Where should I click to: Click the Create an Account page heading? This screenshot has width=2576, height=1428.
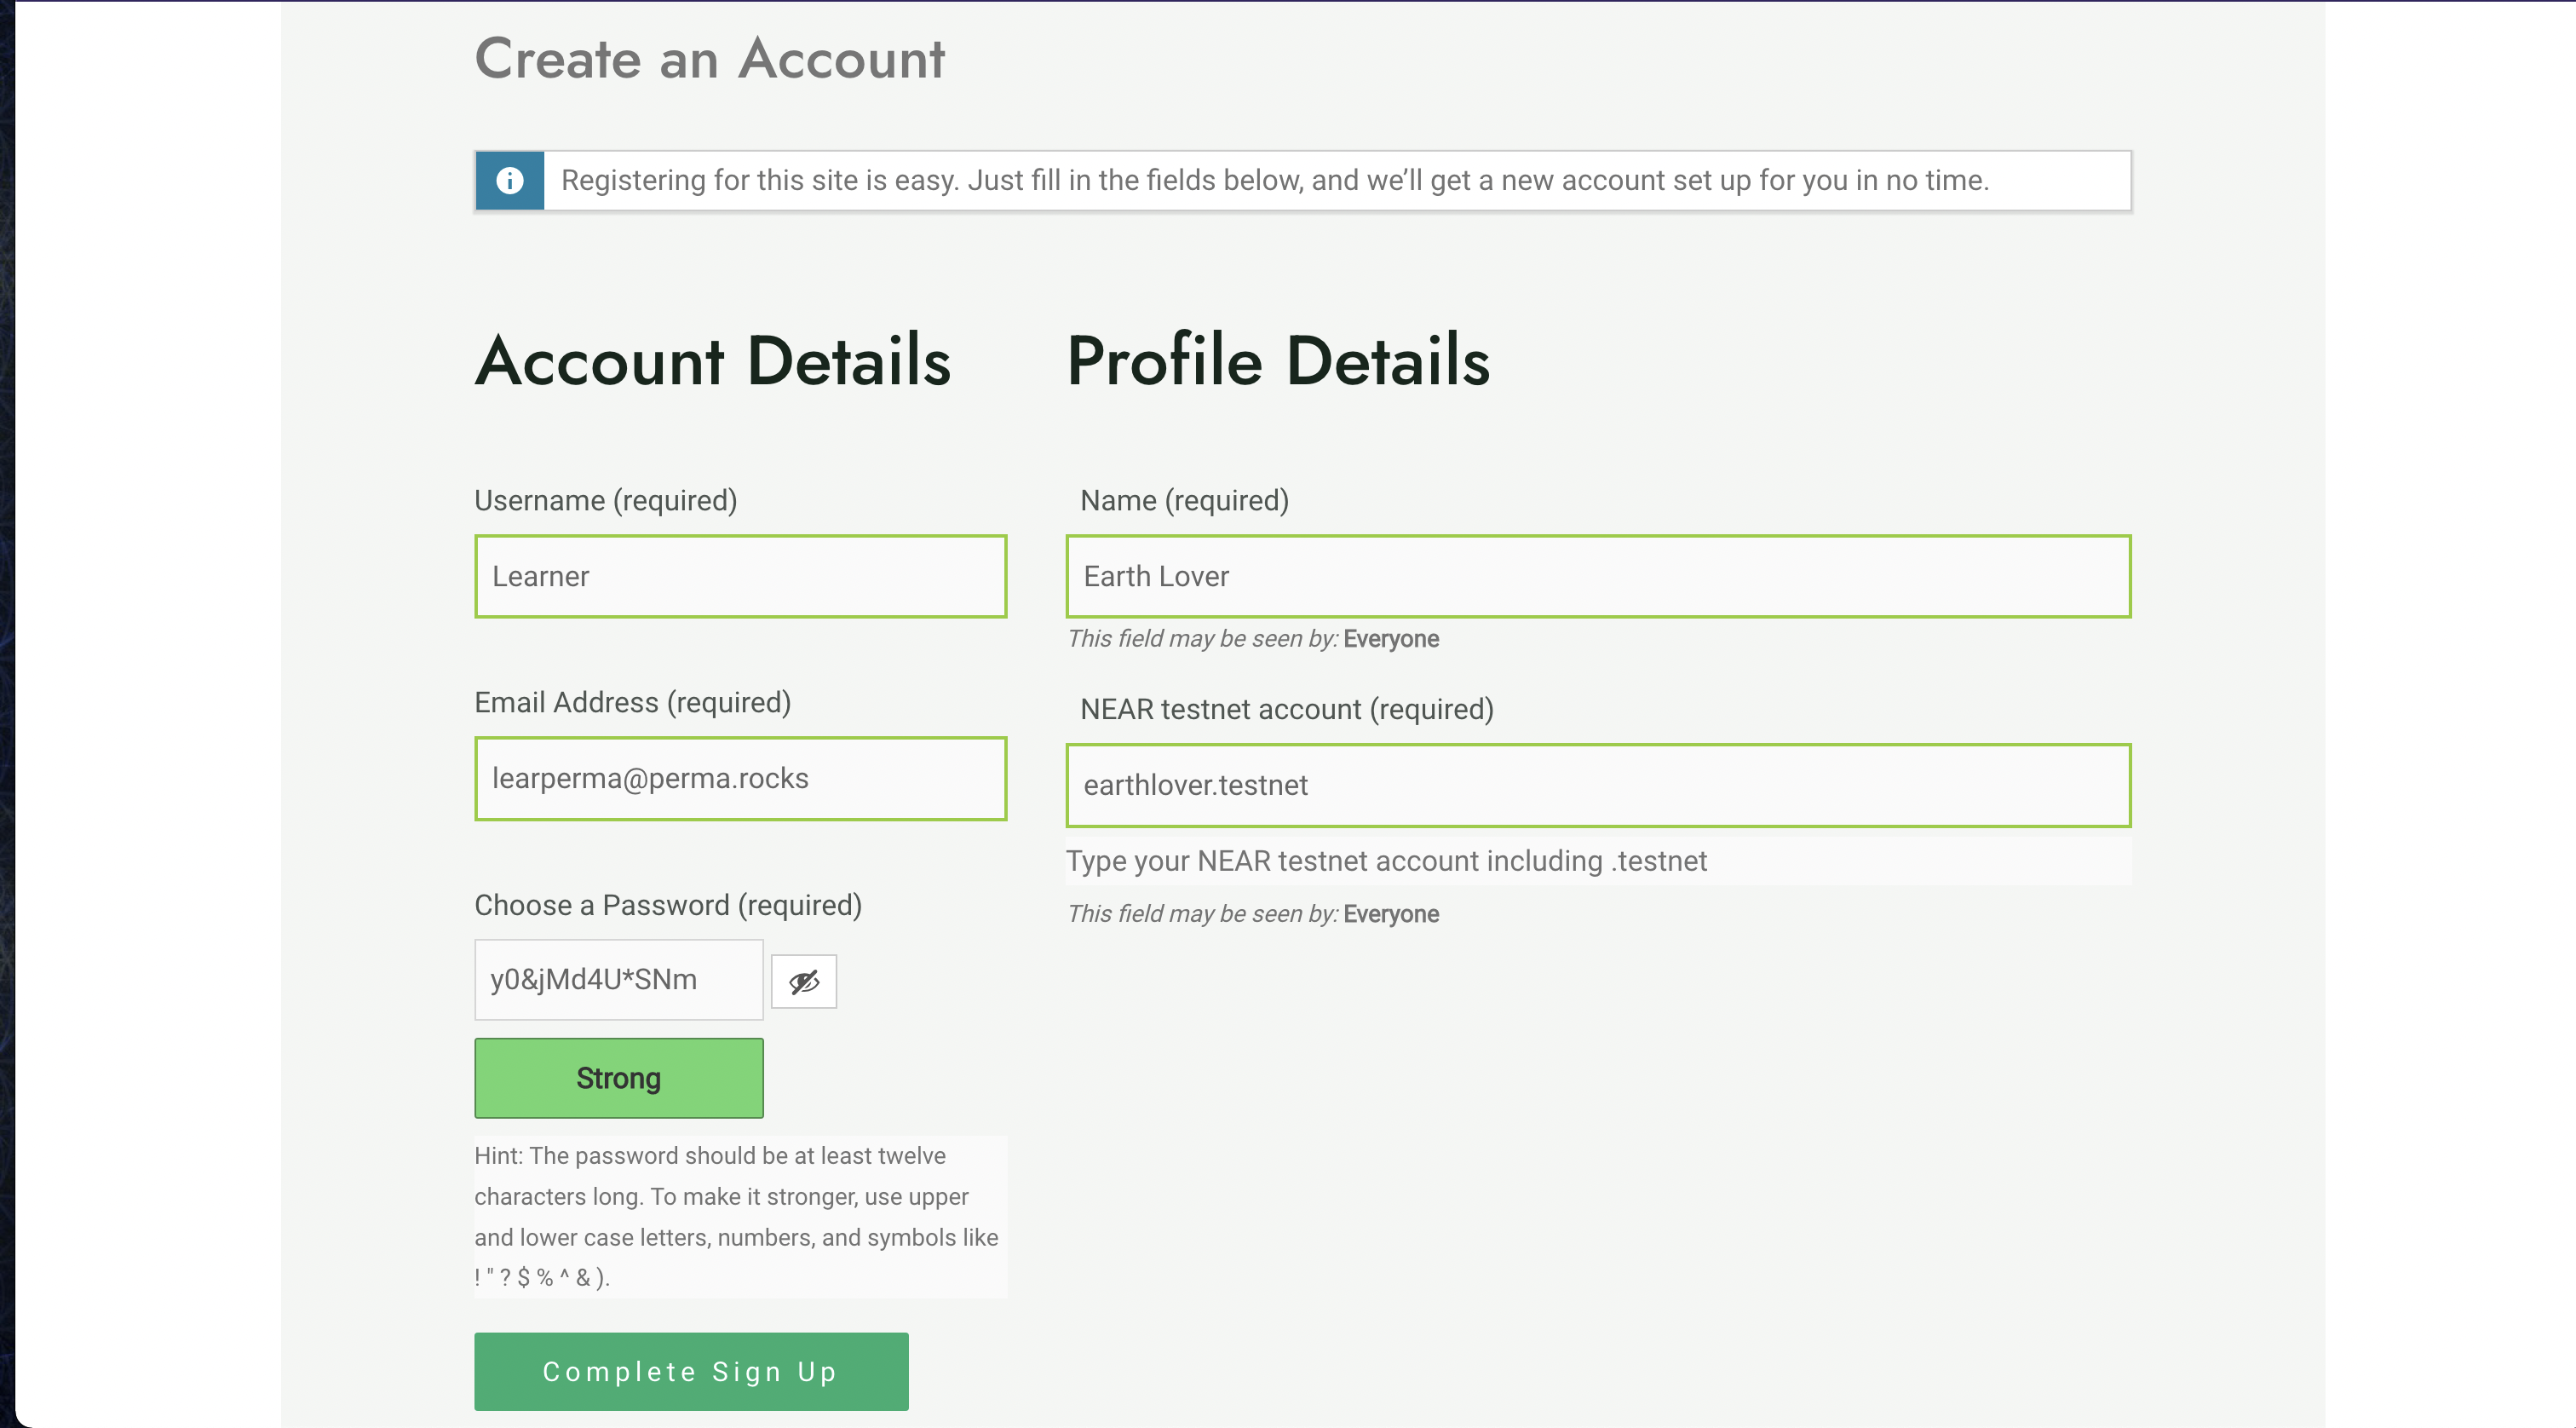click(x=709, y=58)
